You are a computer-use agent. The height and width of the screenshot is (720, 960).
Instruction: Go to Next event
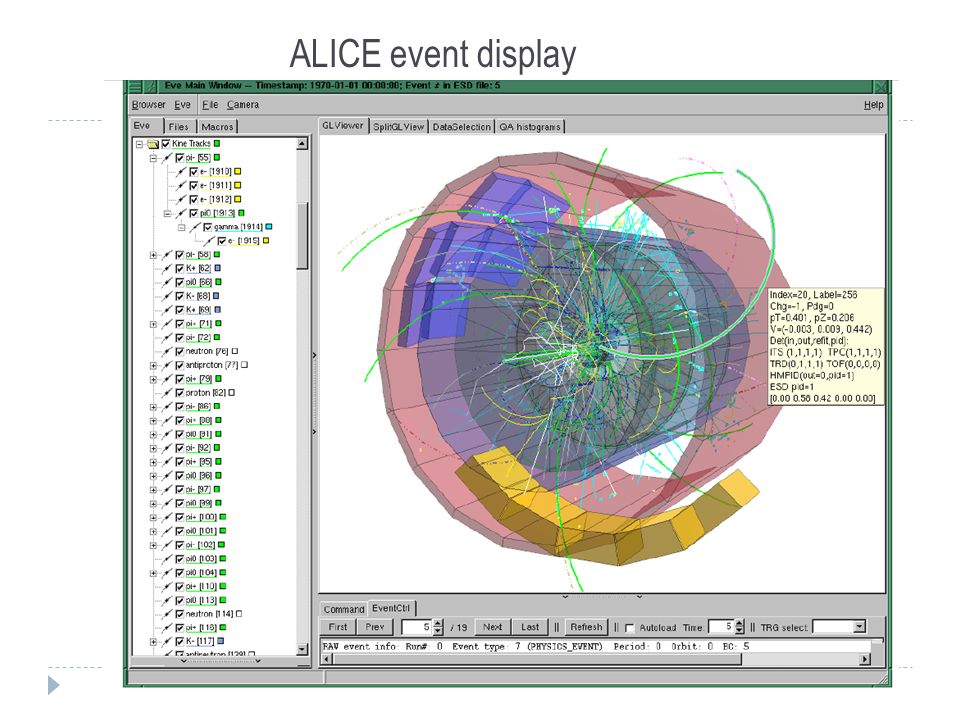[x=492, y=627]
